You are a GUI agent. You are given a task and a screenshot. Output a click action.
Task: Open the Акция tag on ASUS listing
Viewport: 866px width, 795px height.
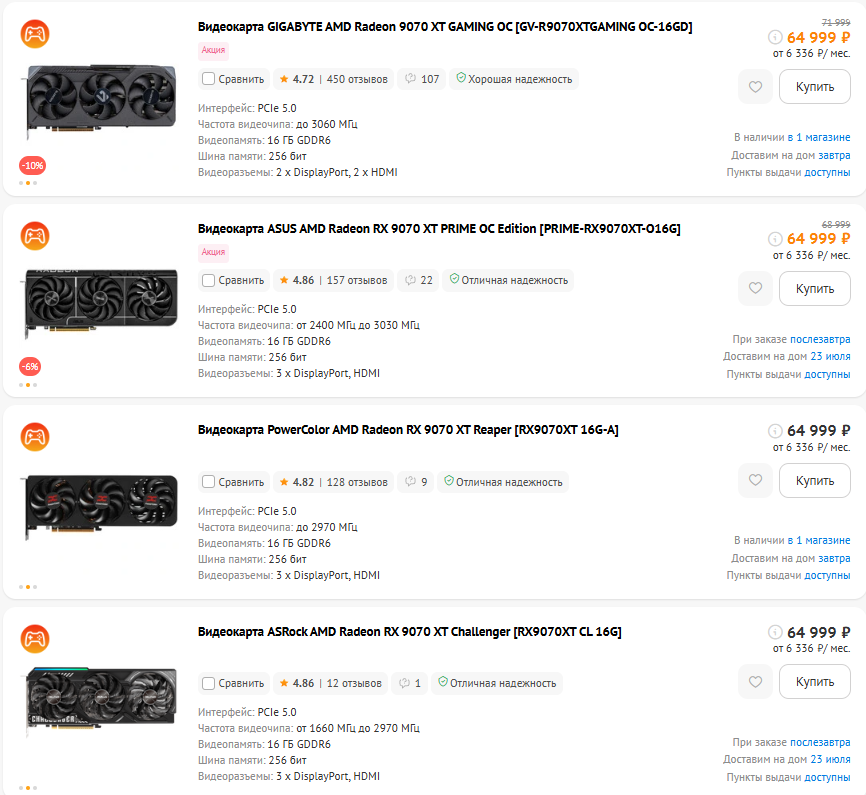213,252
